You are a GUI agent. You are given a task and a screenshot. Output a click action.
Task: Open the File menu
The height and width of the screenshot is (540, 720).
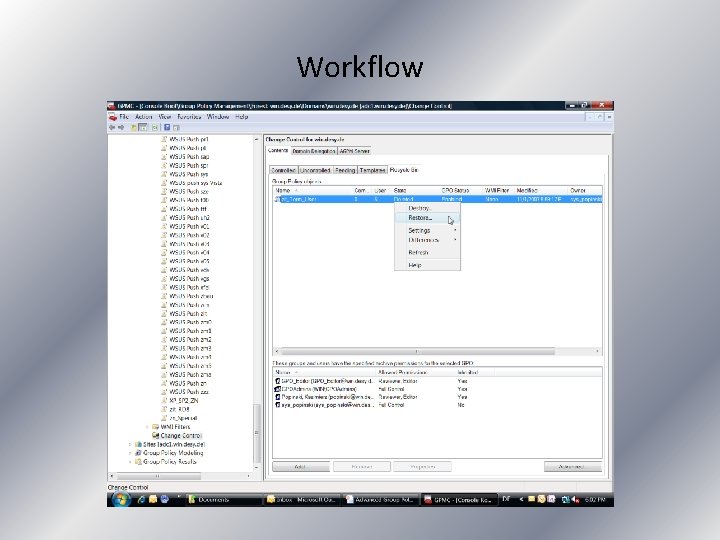click(124, 117)
